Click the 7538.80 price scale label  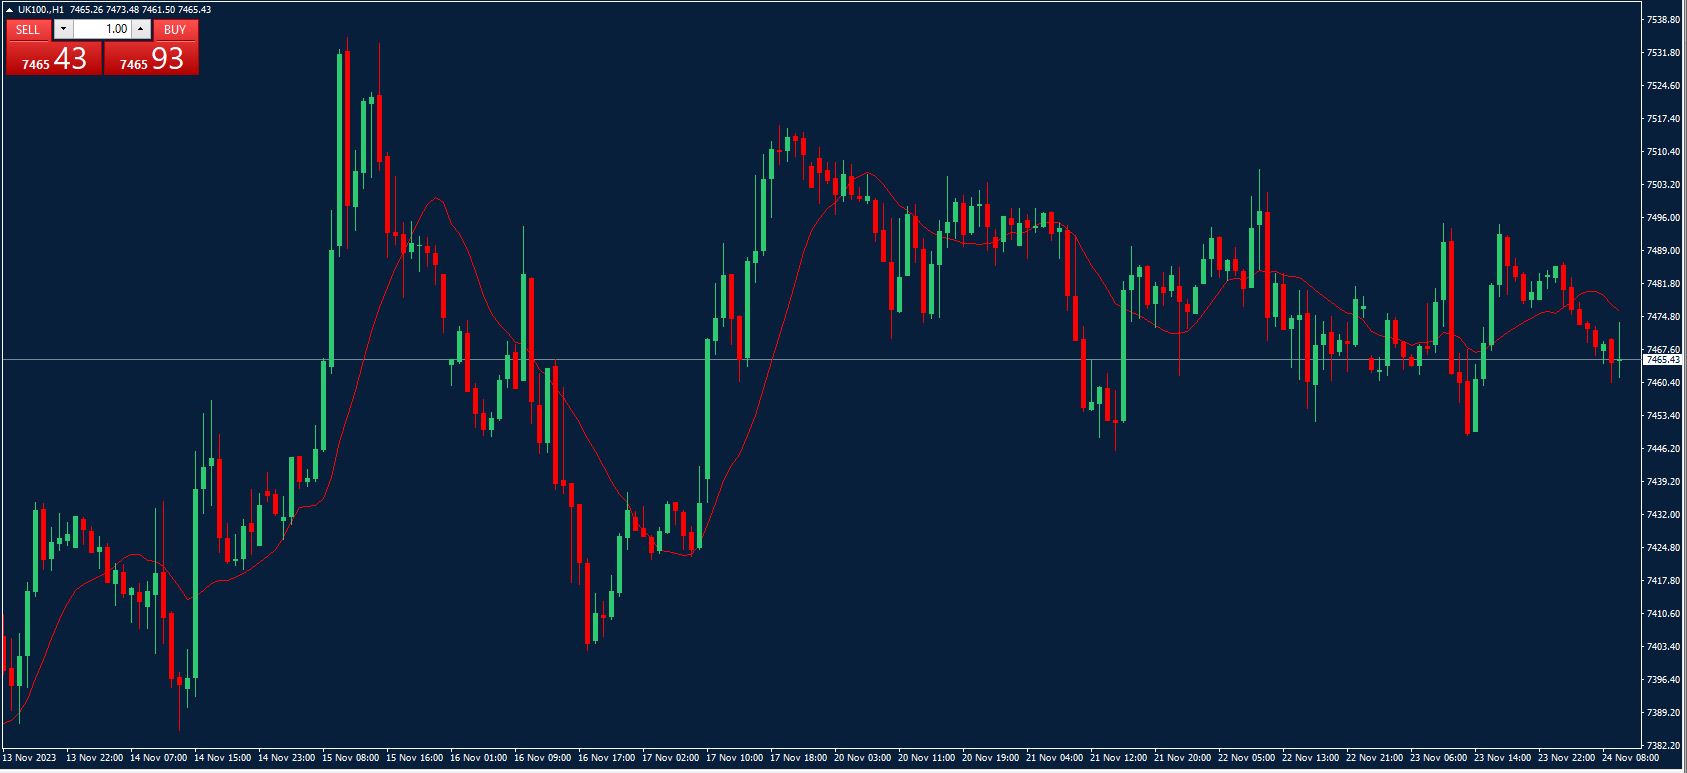1662,19
